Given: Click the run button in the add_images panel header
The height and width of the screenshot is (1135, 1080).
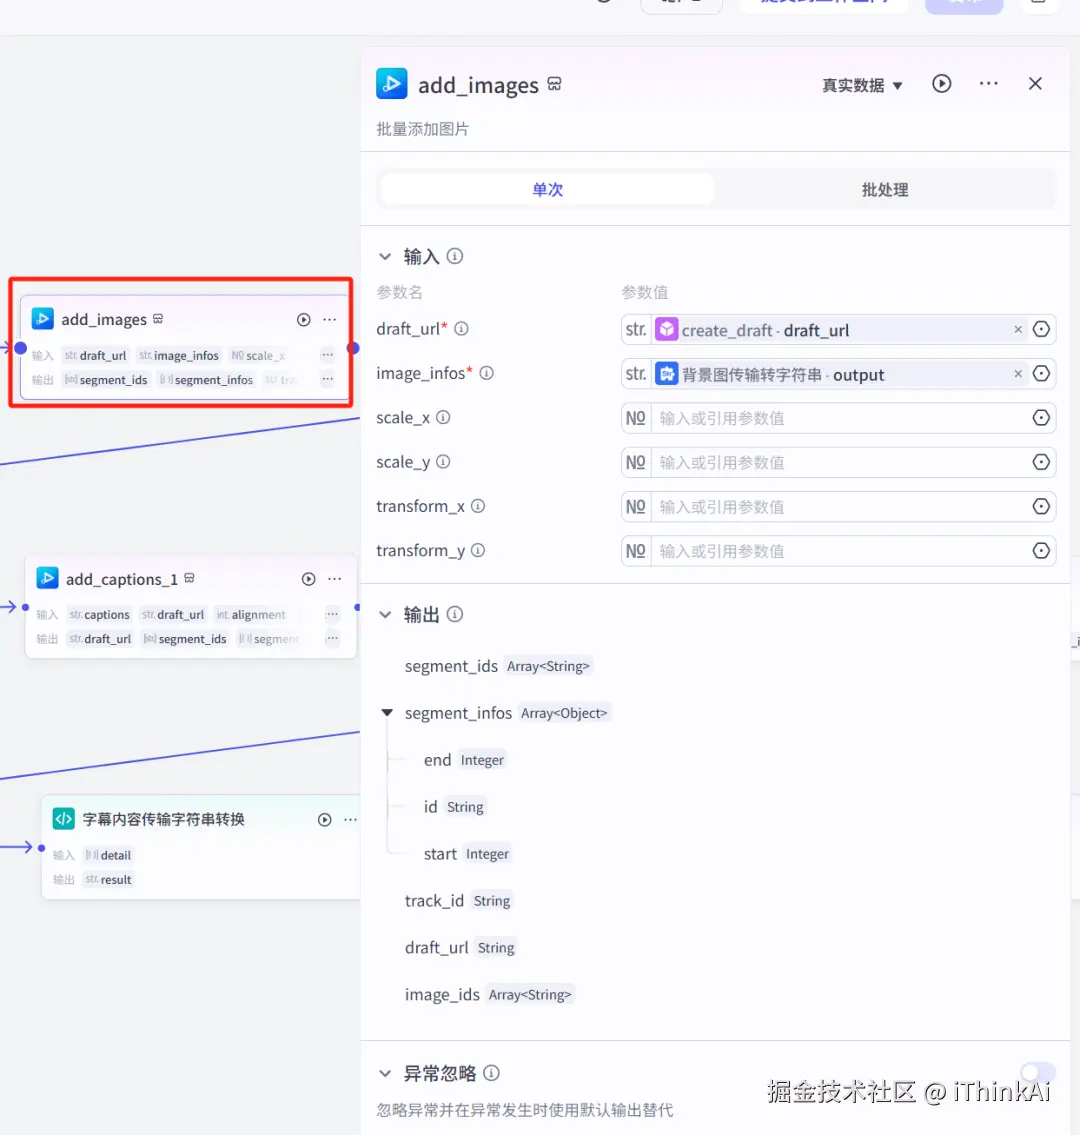Looking at the screenshot, I should click(x=941, y=84).
